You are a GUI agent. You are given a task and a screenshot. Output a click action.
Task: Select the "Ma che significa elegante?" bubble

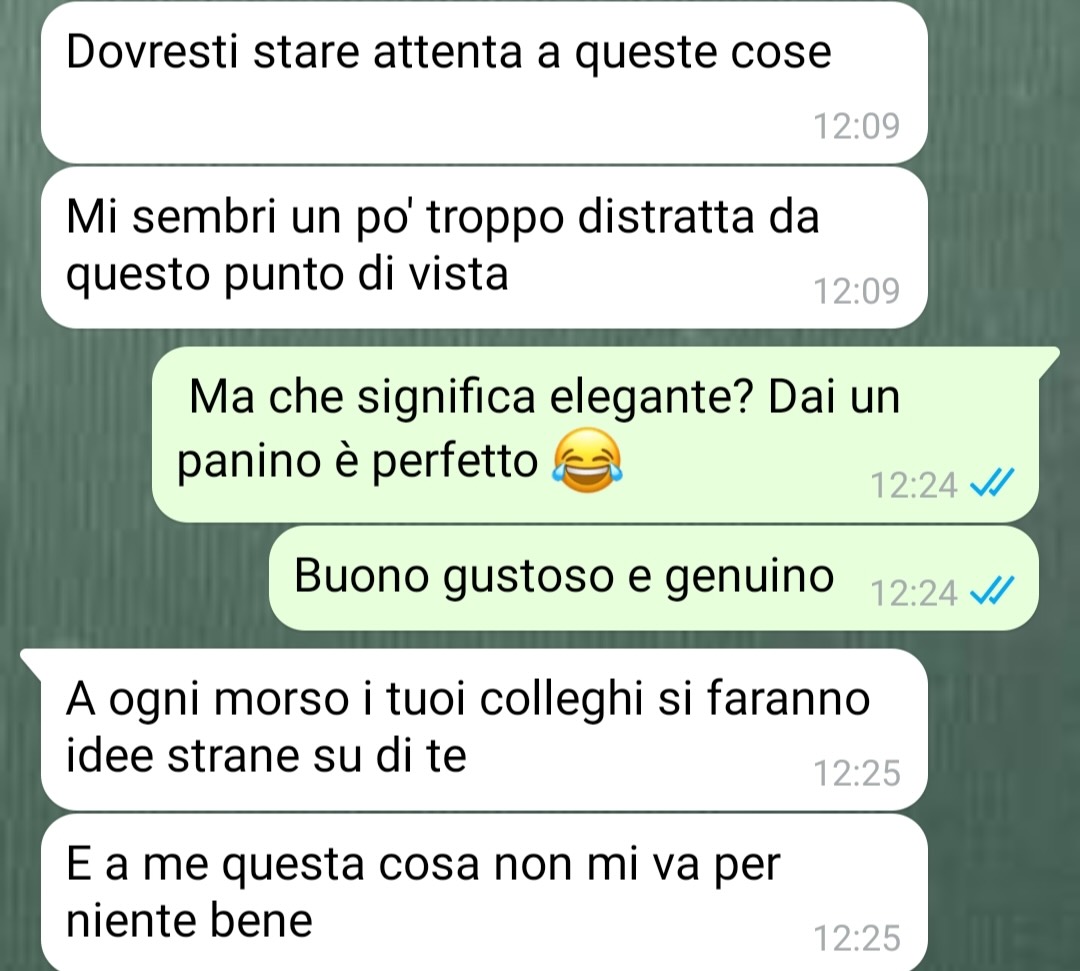click(595, 434)
